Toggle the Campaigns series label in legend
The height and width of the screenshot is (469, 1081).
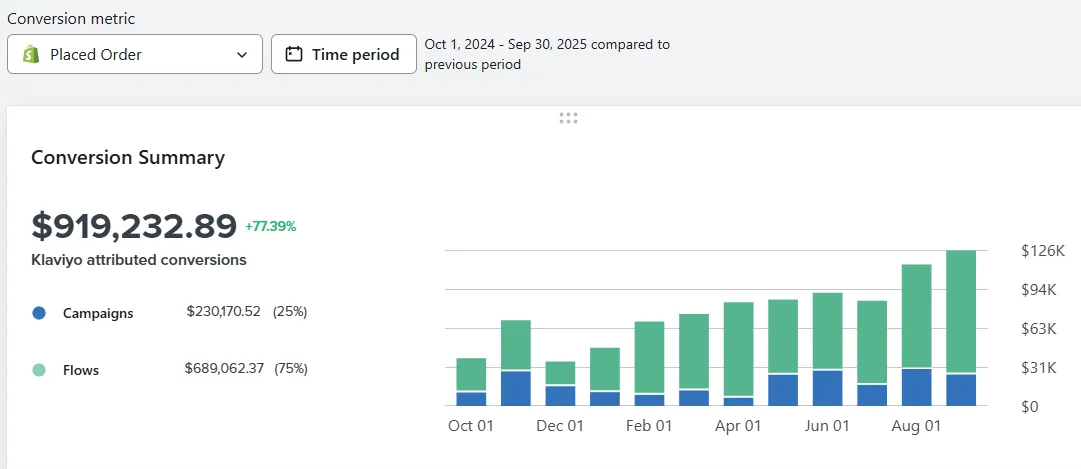click(98, 313)
